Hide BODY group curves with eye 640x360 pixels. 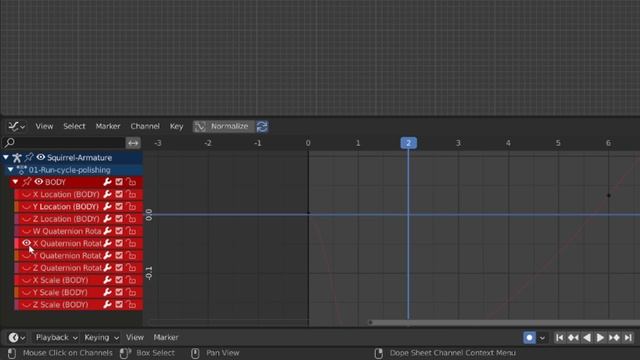pos(39,182)
